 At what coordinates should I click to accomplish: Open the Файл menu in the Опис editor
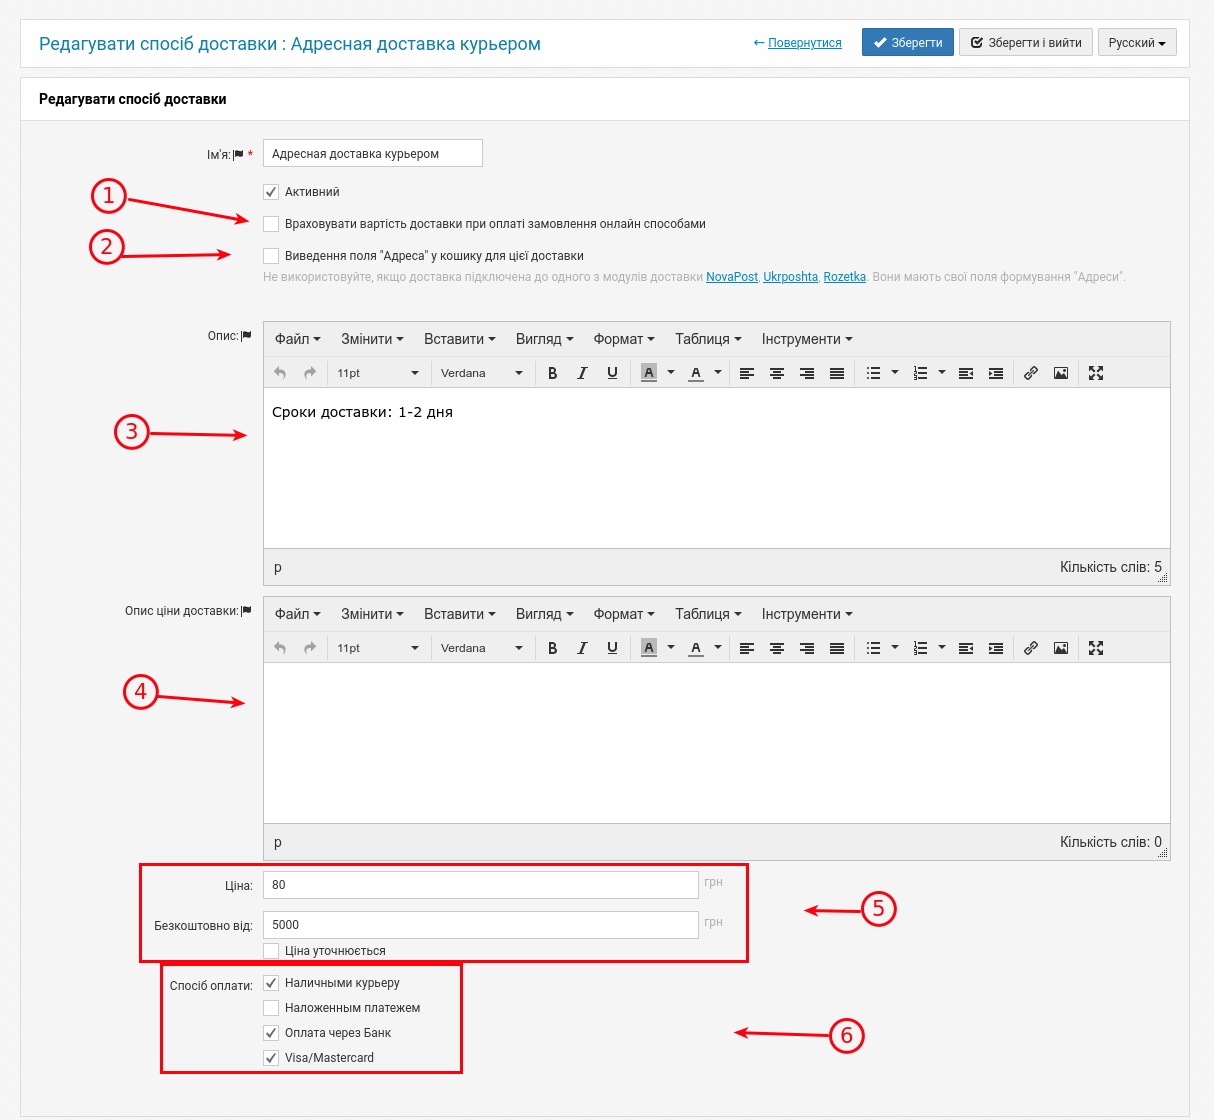[298, 339]
